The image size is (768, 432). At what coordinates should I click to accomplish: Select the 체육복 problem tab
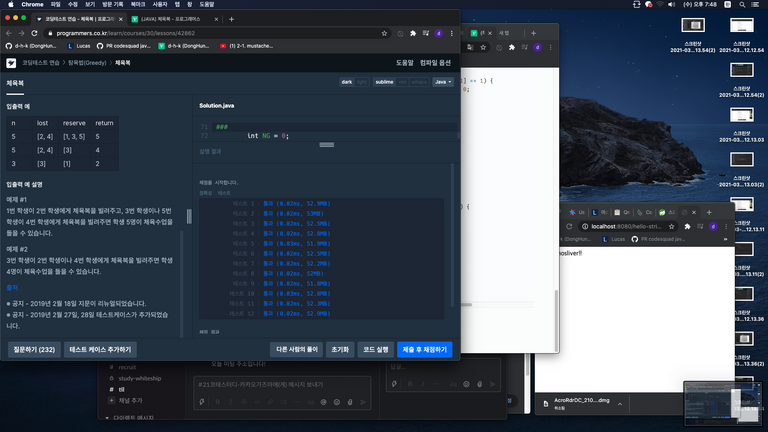click(x=15, y=83)
